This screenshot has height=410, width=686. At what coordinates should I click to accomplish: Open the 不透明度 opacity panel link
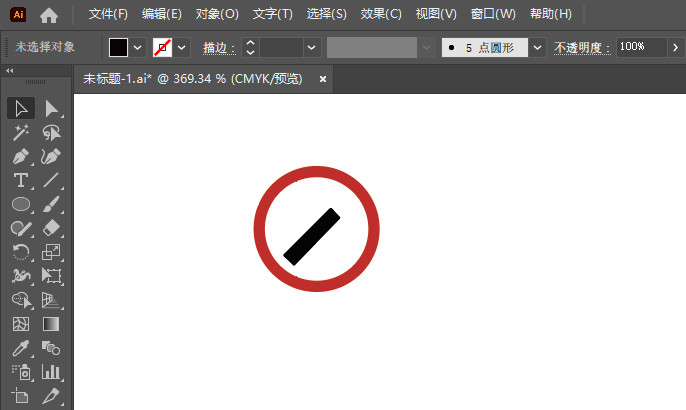[582, 47]
